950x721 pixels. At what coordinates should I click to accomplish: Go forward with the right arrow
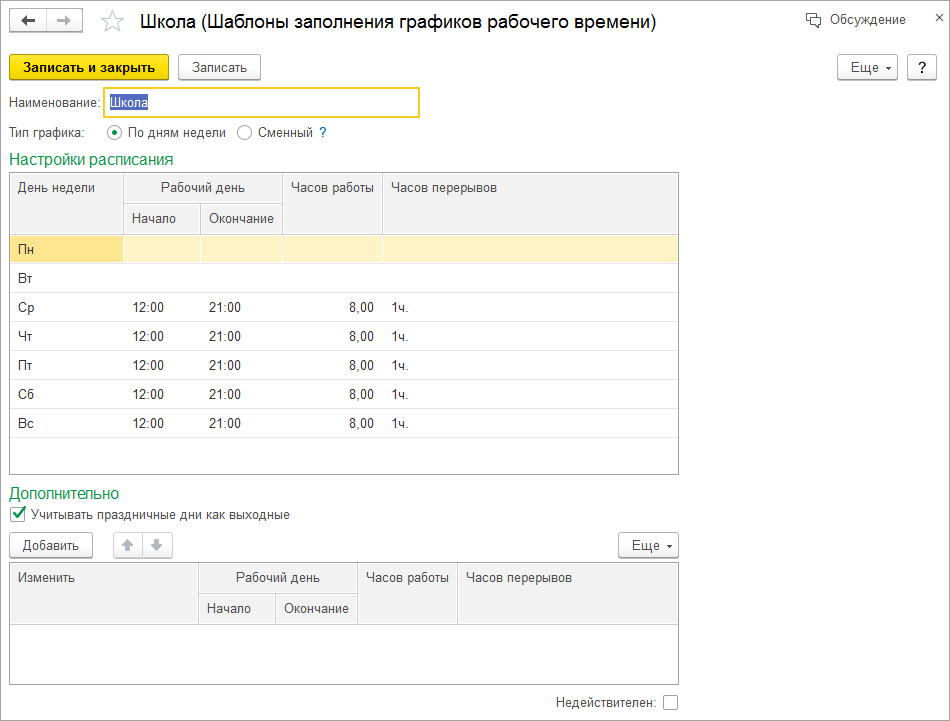64,21
